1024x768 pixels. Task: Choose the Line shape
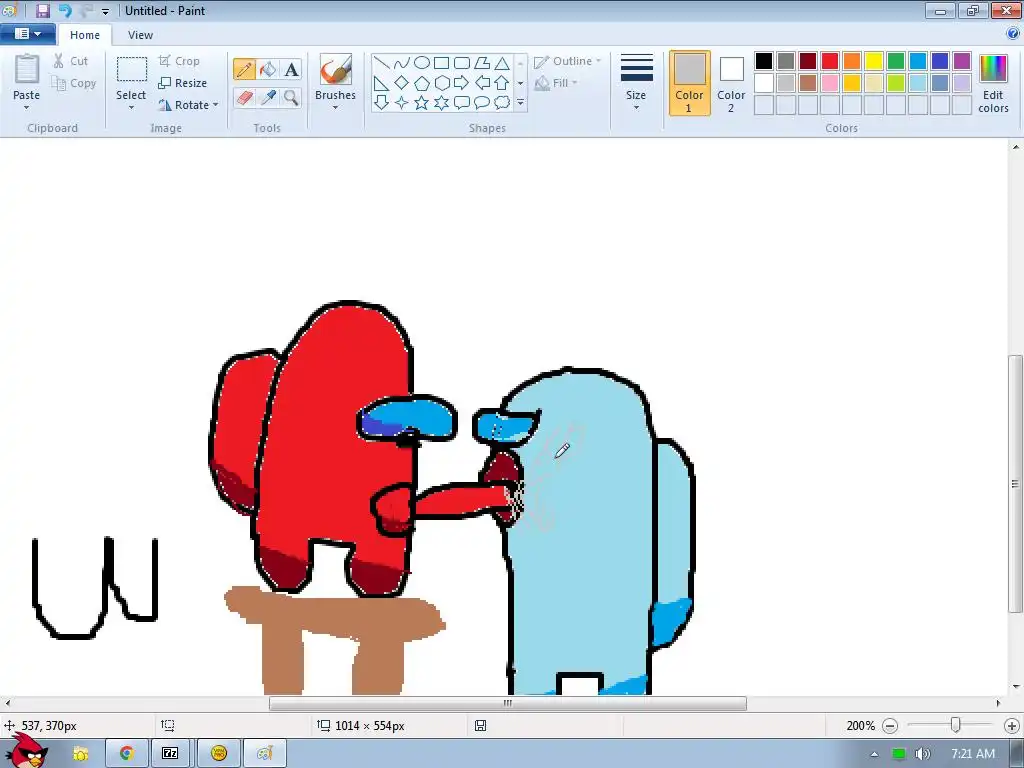(382, 63)
